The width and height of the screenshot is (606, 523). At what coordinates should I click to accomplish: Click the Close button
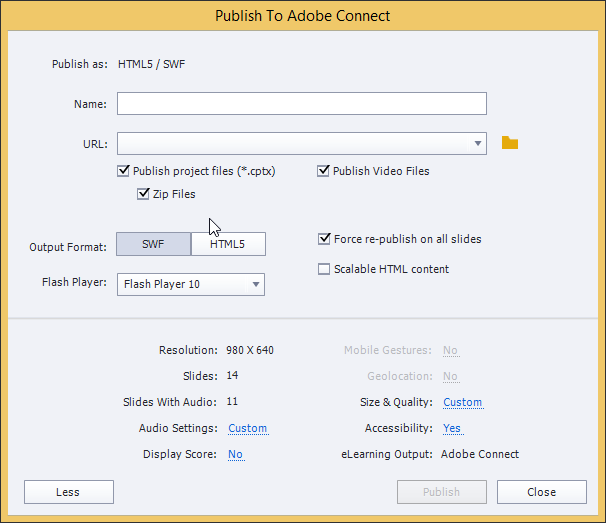point(542,492)
